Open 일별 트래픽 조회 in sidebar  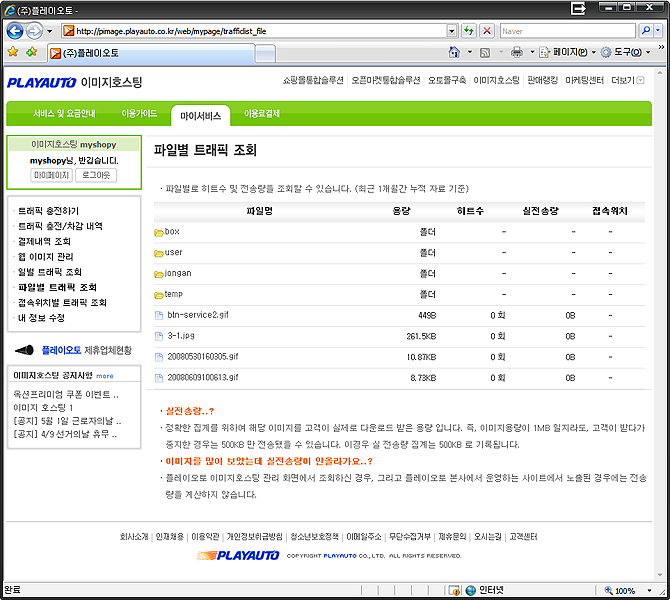[x=49, y=272]
